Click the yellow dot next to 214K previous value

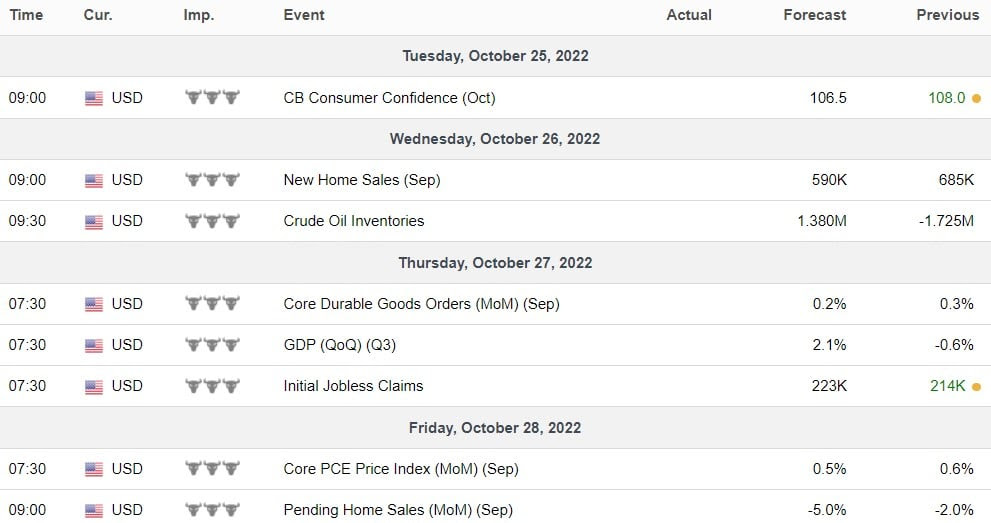(976, 387)
